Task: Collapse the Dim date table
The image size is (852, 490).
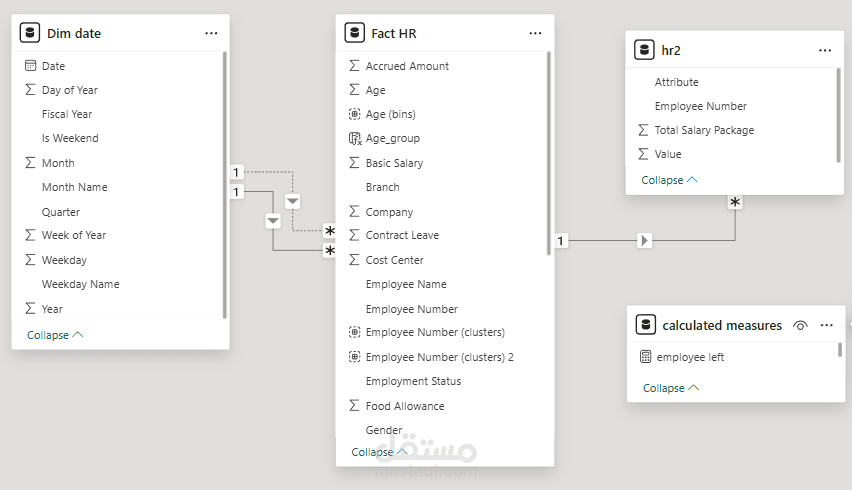Action: tap(55, 335)
